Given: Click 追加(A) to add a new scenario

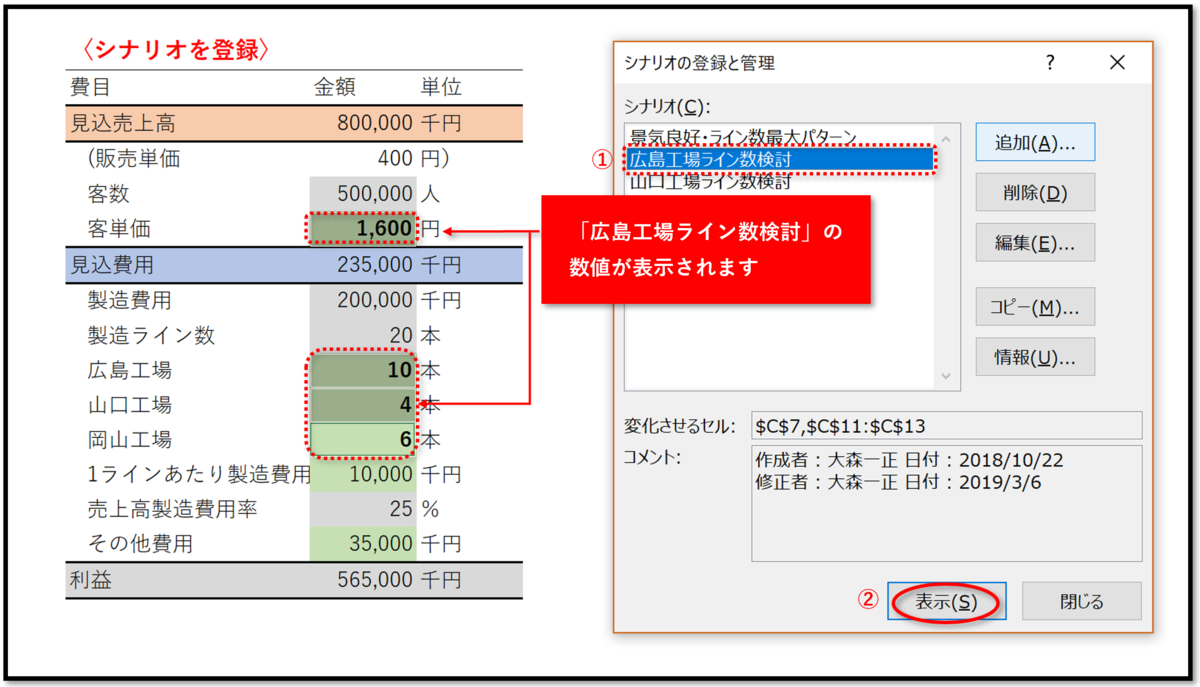Looking at the screenshot, I should (1035, 141).
